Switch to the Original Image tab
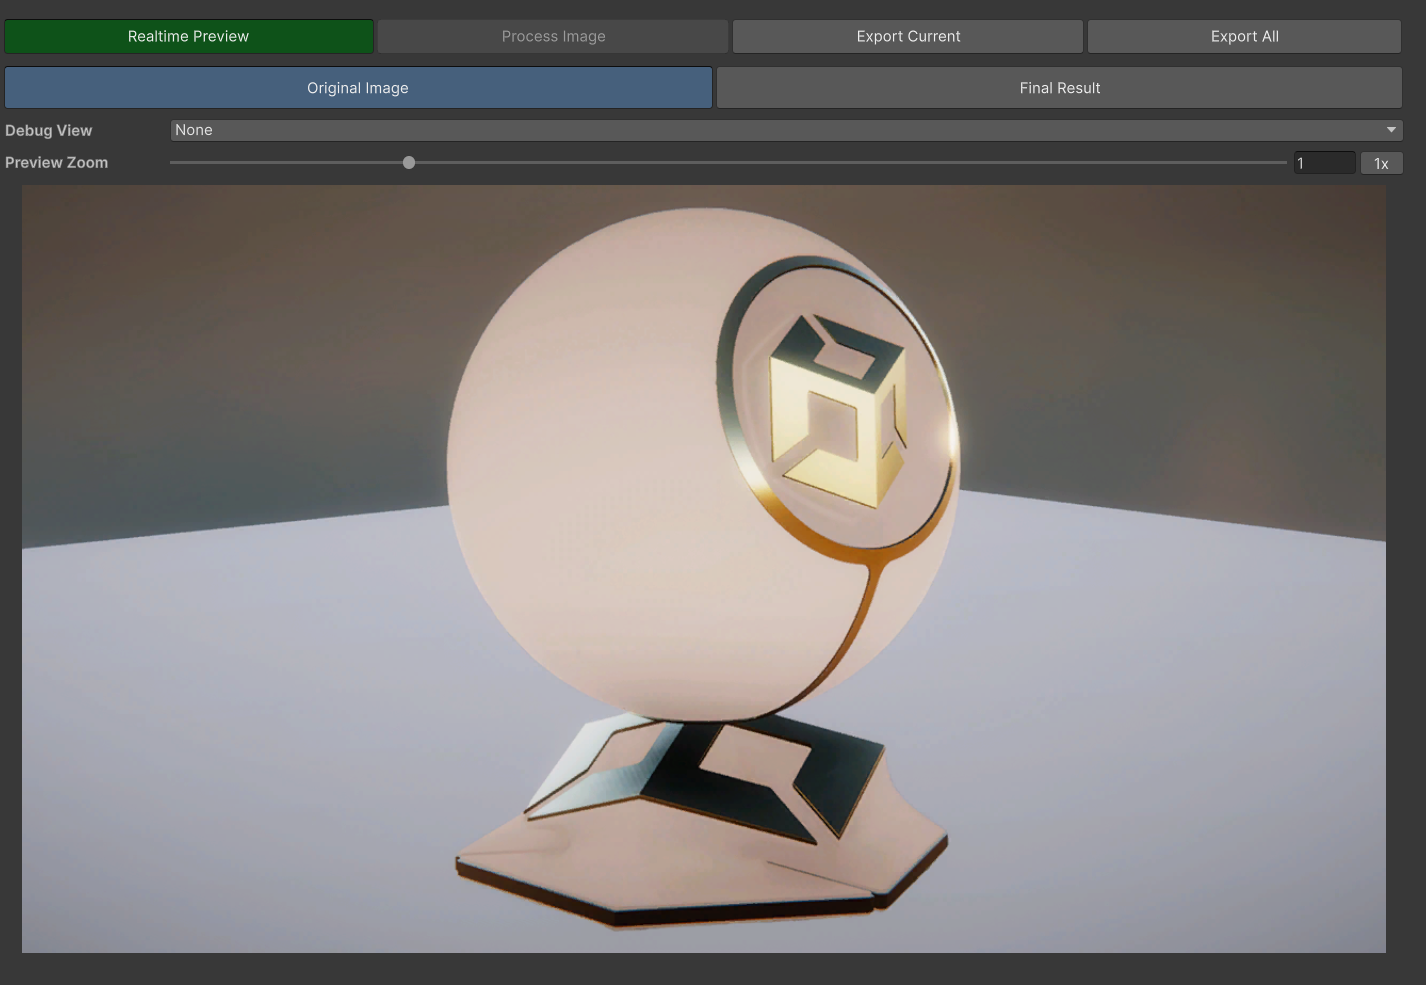The image size is (1426, 985). tap(358, 88)
